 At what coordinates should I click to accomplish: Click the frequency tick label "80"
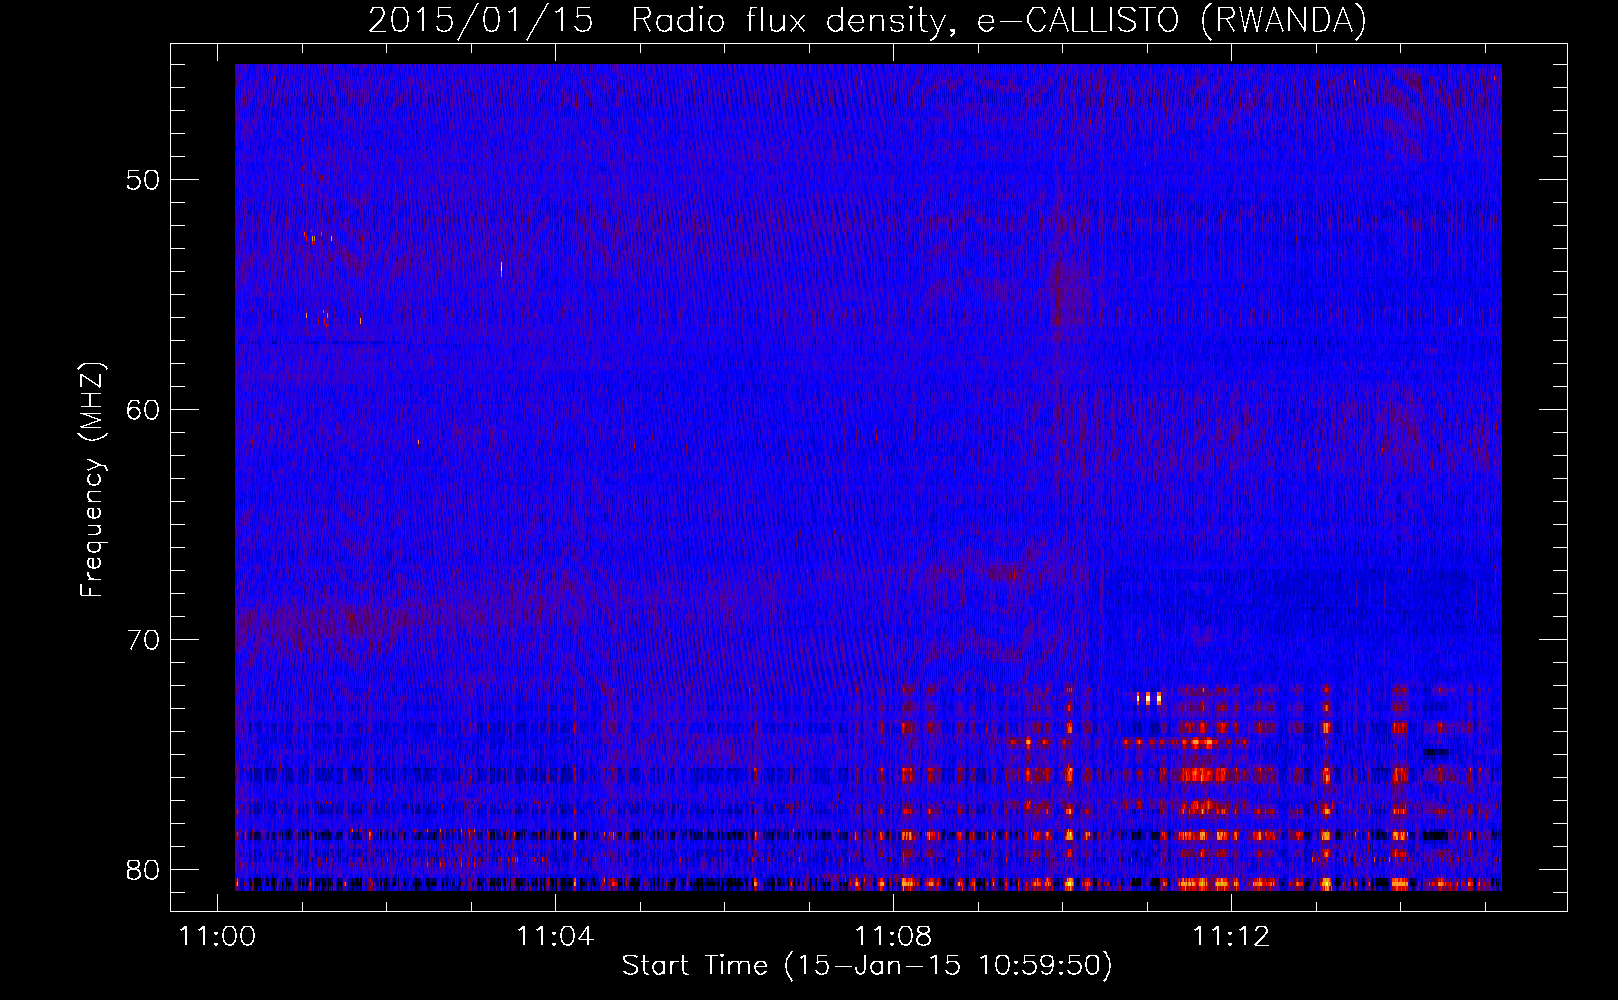[144, 869]
